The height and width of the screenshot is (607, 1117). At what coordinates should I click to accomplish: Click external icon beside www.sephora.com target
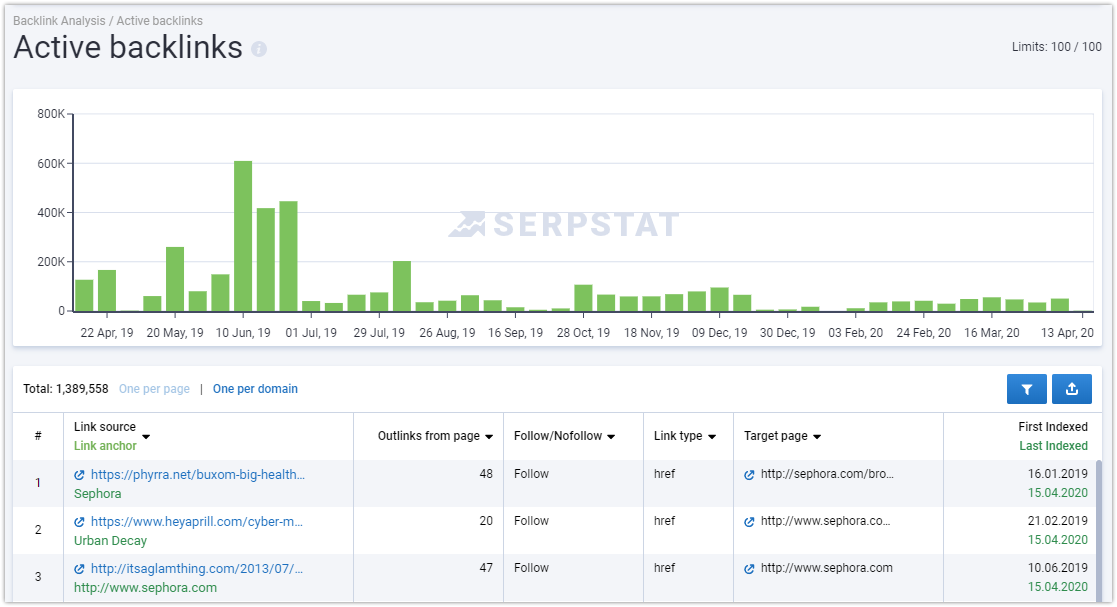(749, 569)
